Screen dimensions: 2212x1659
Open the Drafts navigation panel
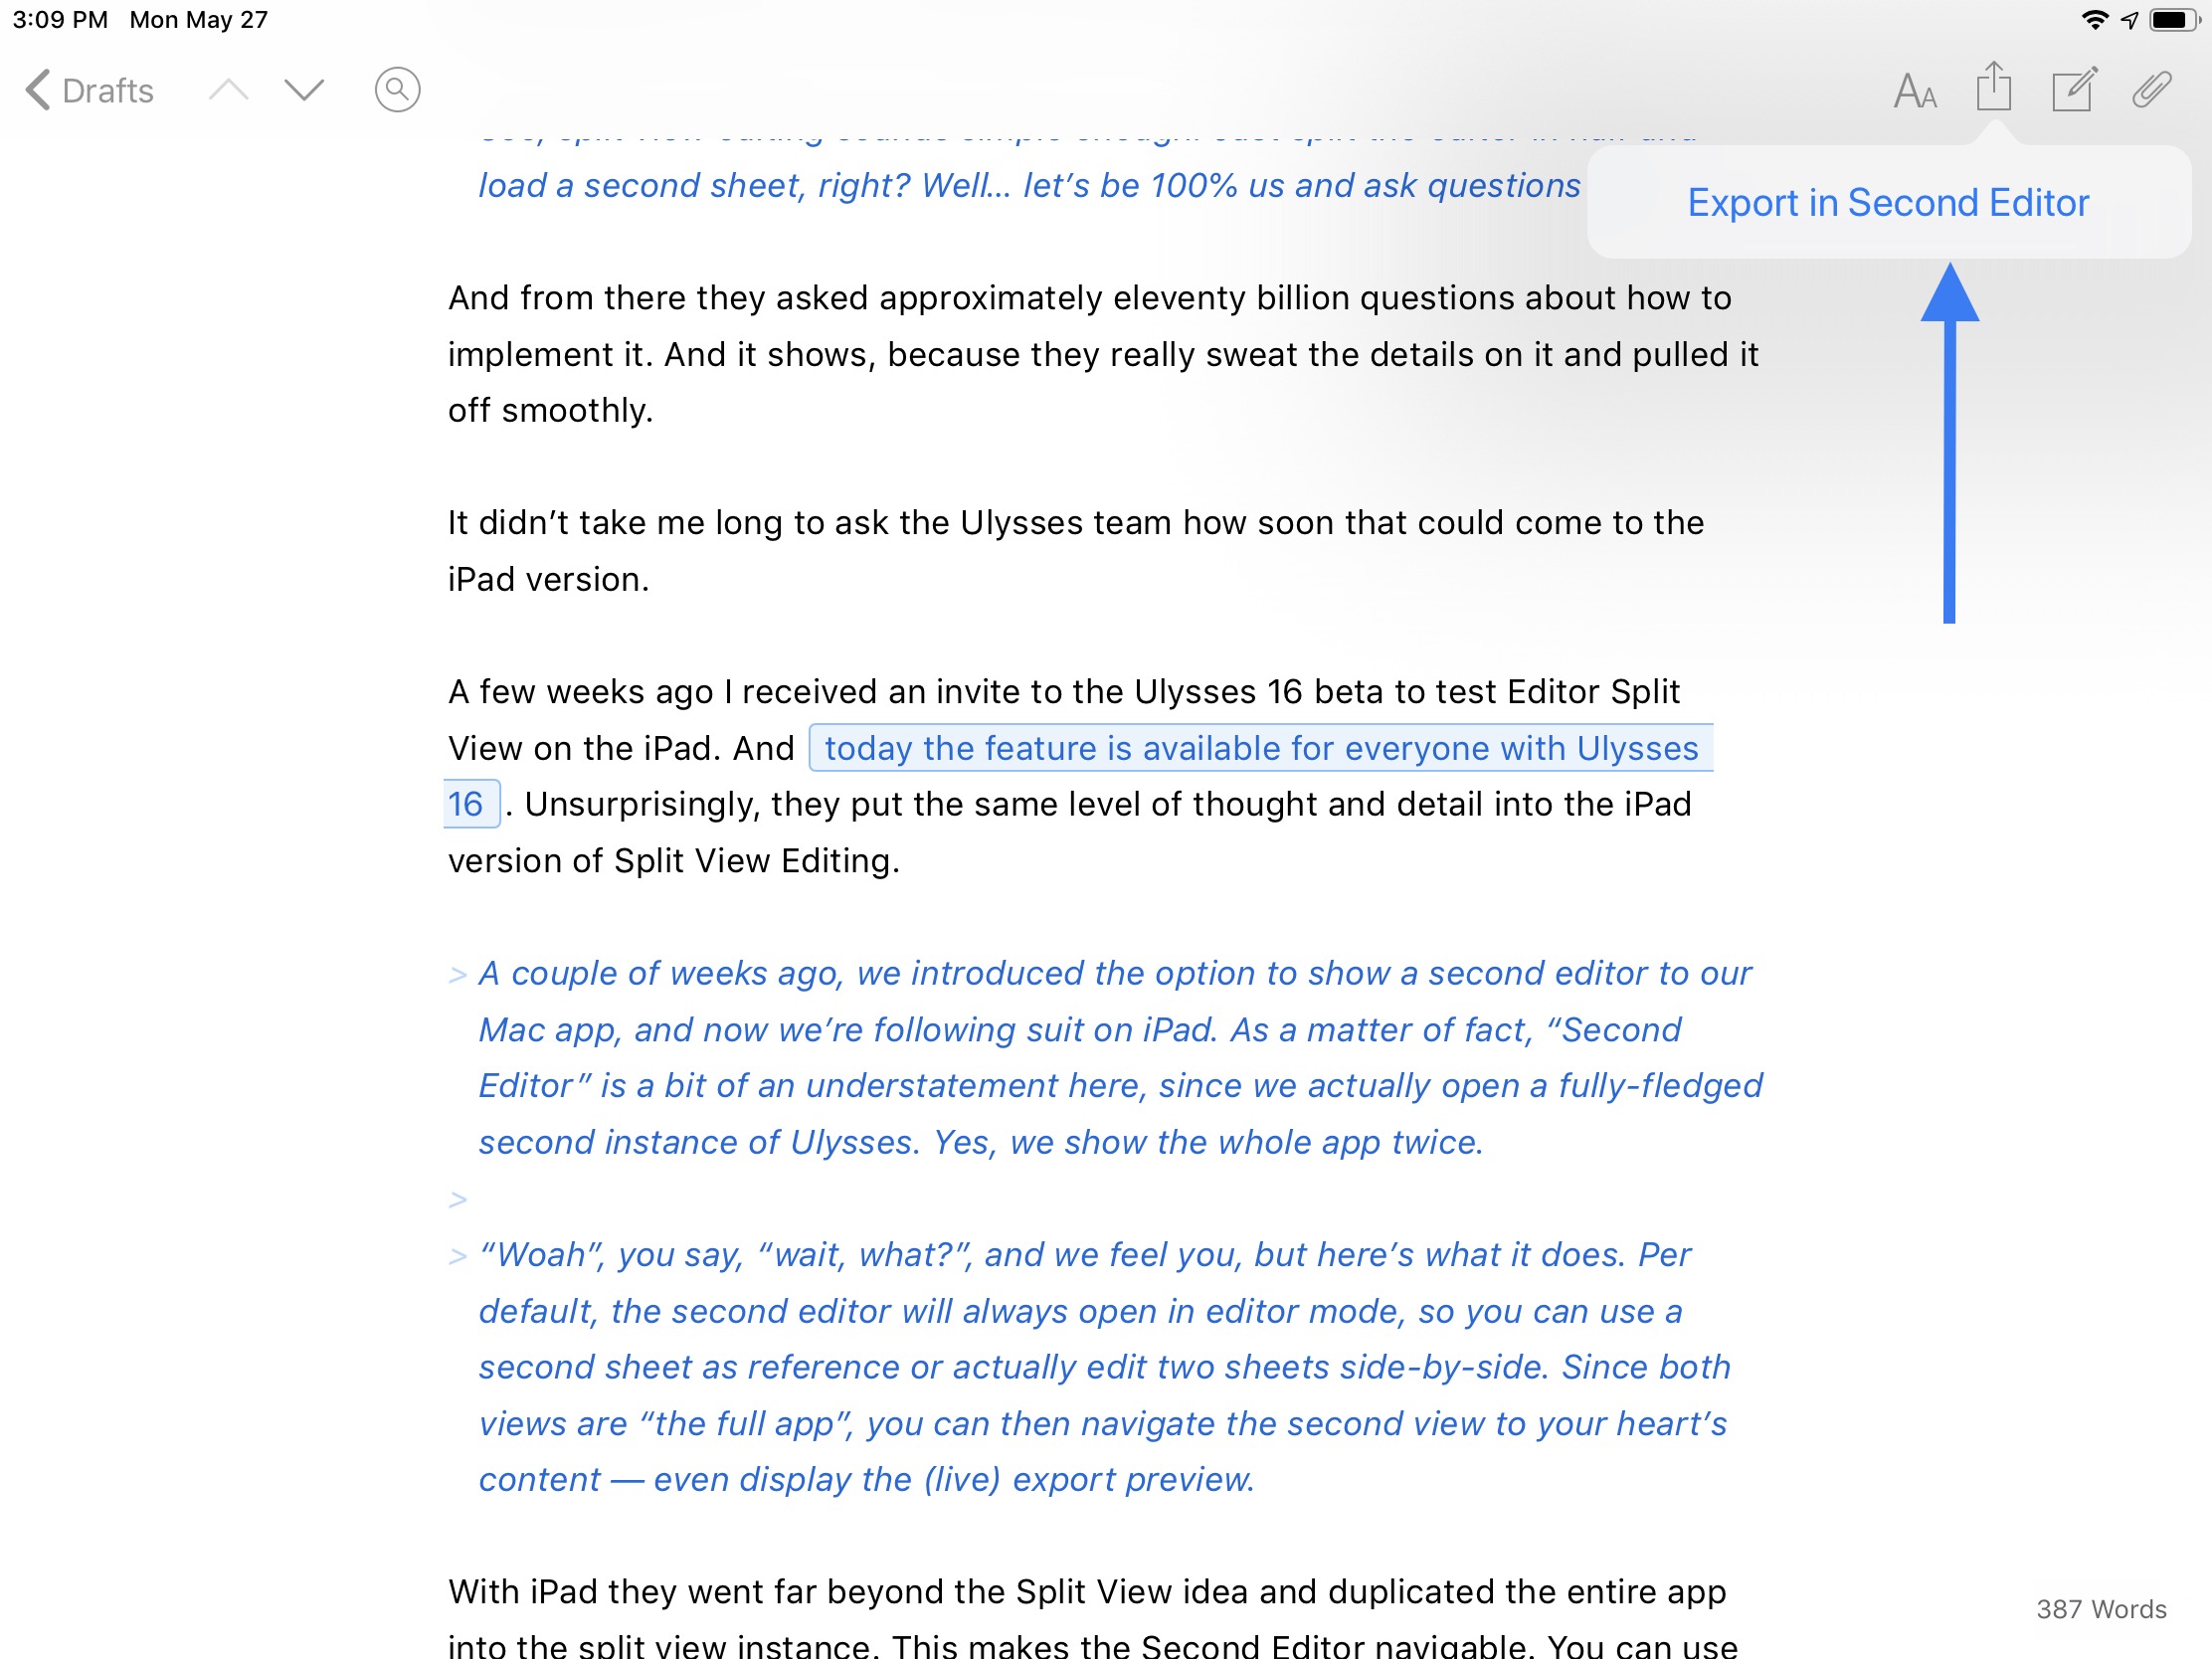coord(86,89)
